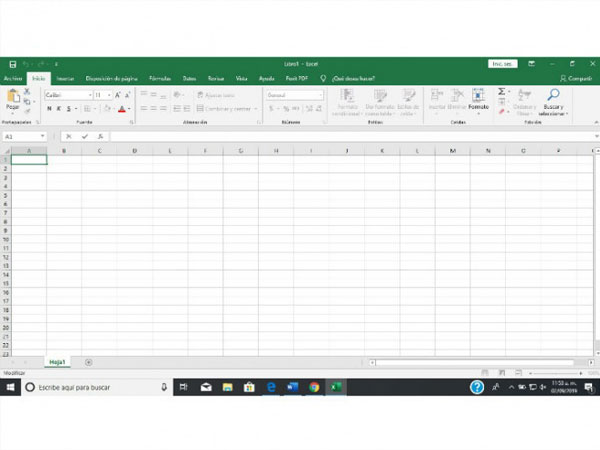Screen dimensions: 600x450
Task: Expand the Name Box A1 dropdown
Action: pos(42,136)
